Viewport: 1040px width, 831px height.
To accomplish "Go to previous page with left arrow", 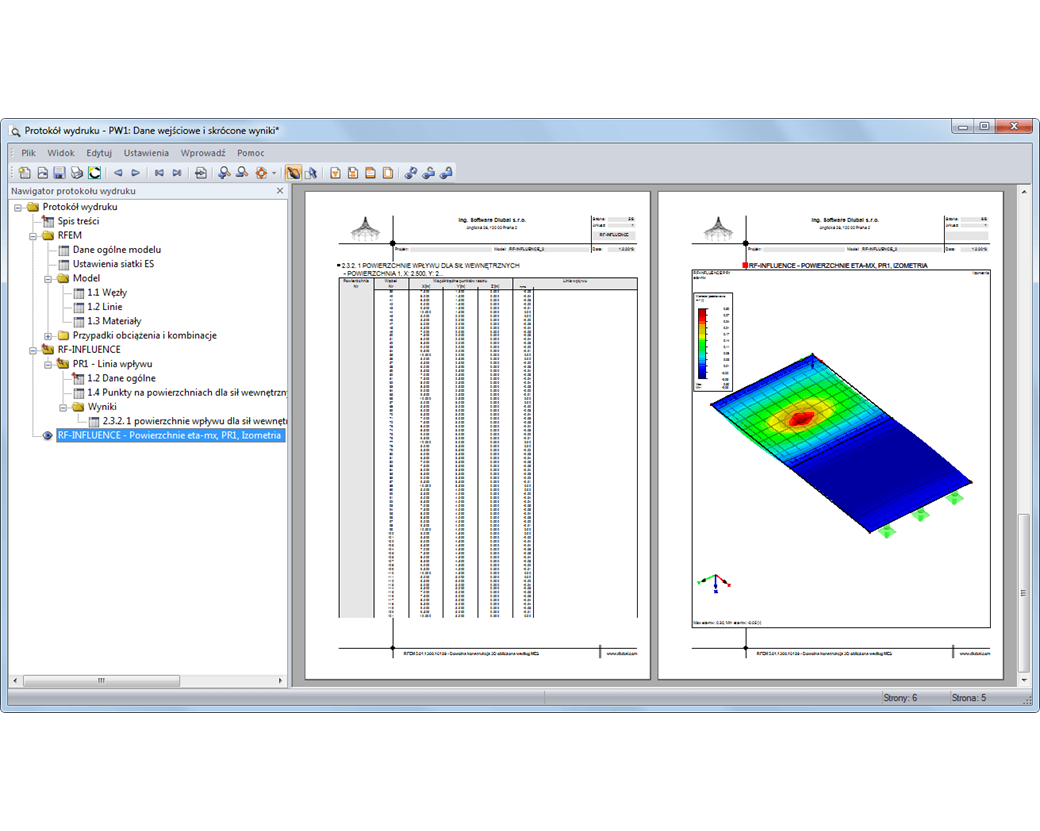I will click(118, 173).
